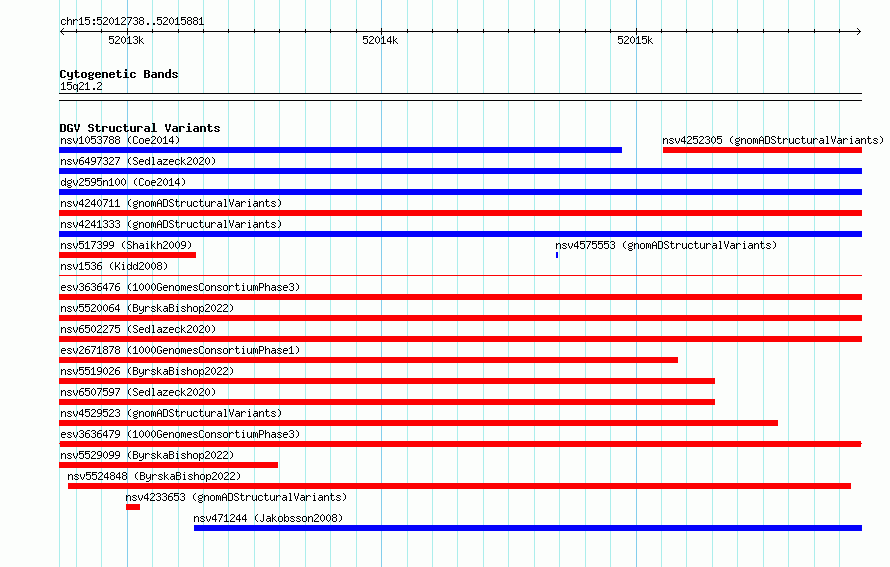Click the blue bar under nsv4241333
Screen dimensions: 890x567
point(460,234)
